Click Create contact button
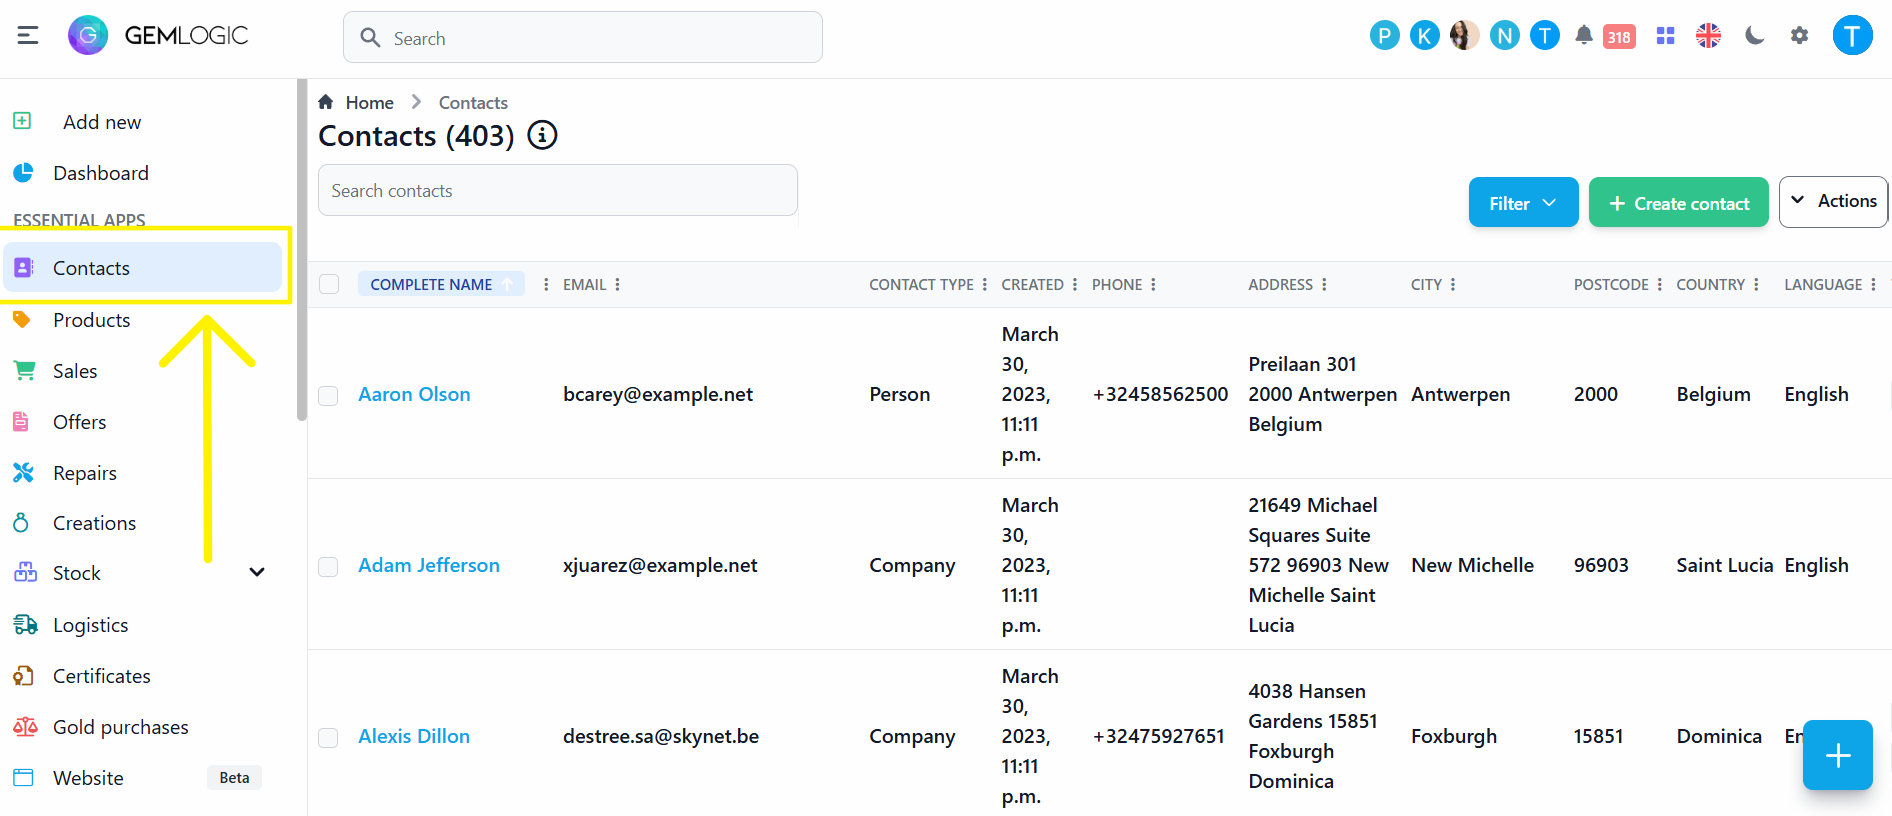Image resolution: width=1892 pixels, height=816 pixels. [1678, 203]
